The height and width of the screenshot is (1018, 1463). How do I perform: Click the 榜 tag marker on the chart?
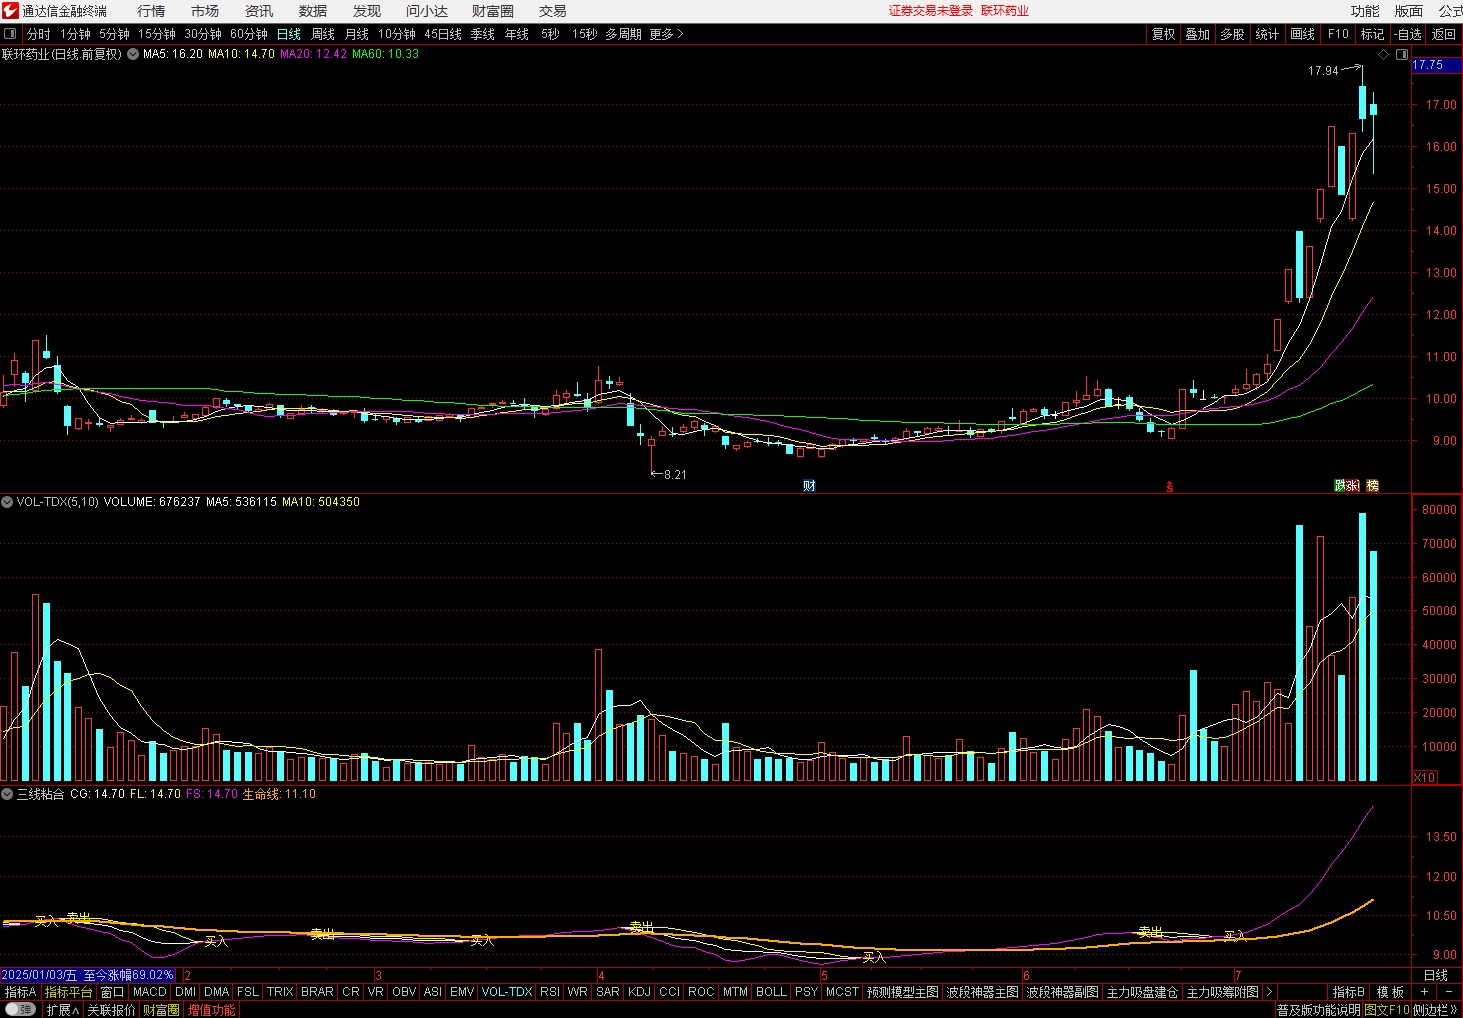(x=1372, y=486)
